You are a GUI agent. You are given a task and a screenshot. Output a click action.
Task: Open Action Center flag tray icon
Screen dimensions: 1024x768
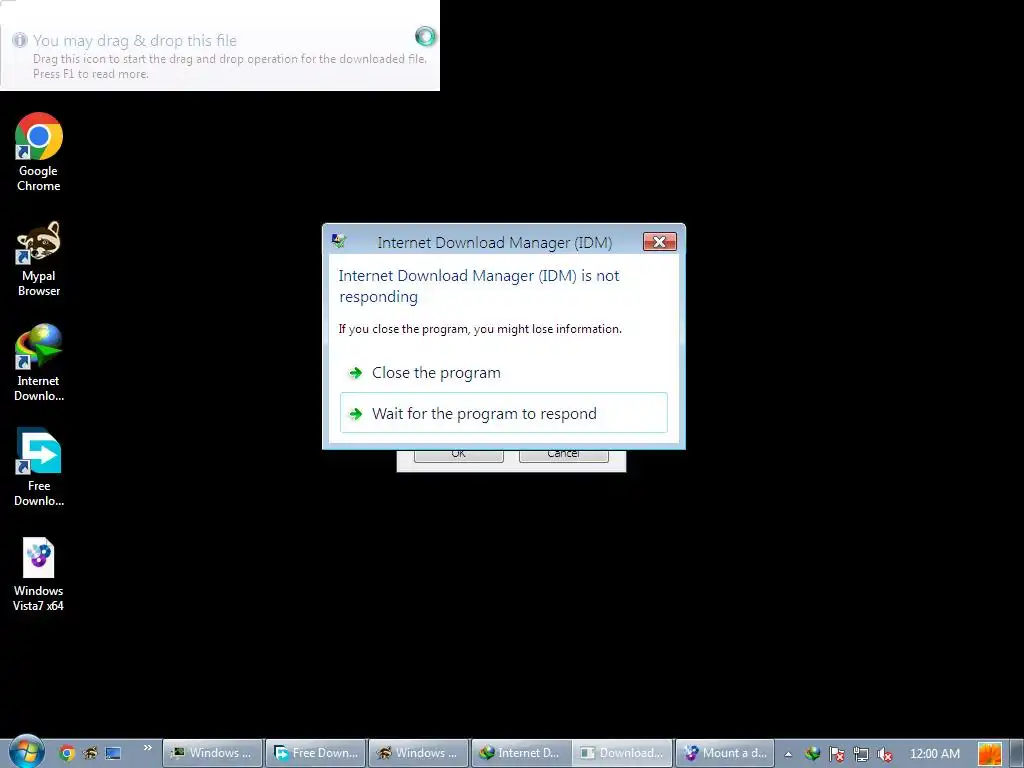(837, 754)
